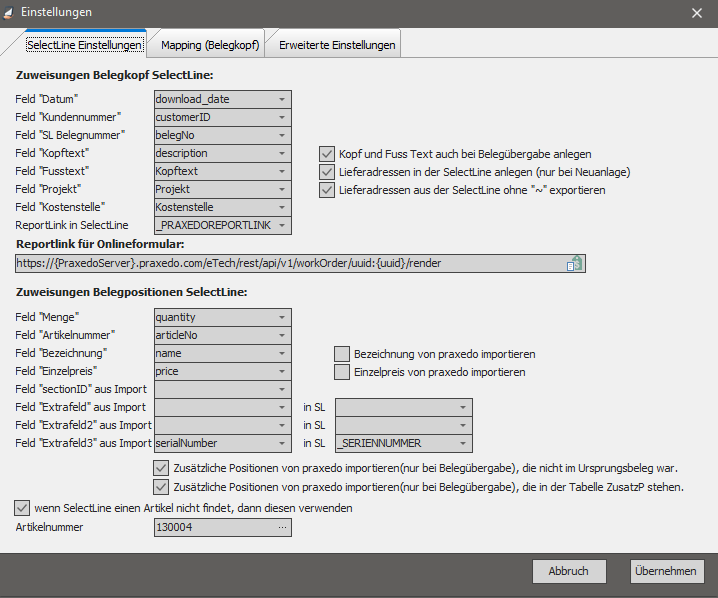
Task: Toggle Einzelpreis von praxedo importieren
Action: (x=342, y=372)
